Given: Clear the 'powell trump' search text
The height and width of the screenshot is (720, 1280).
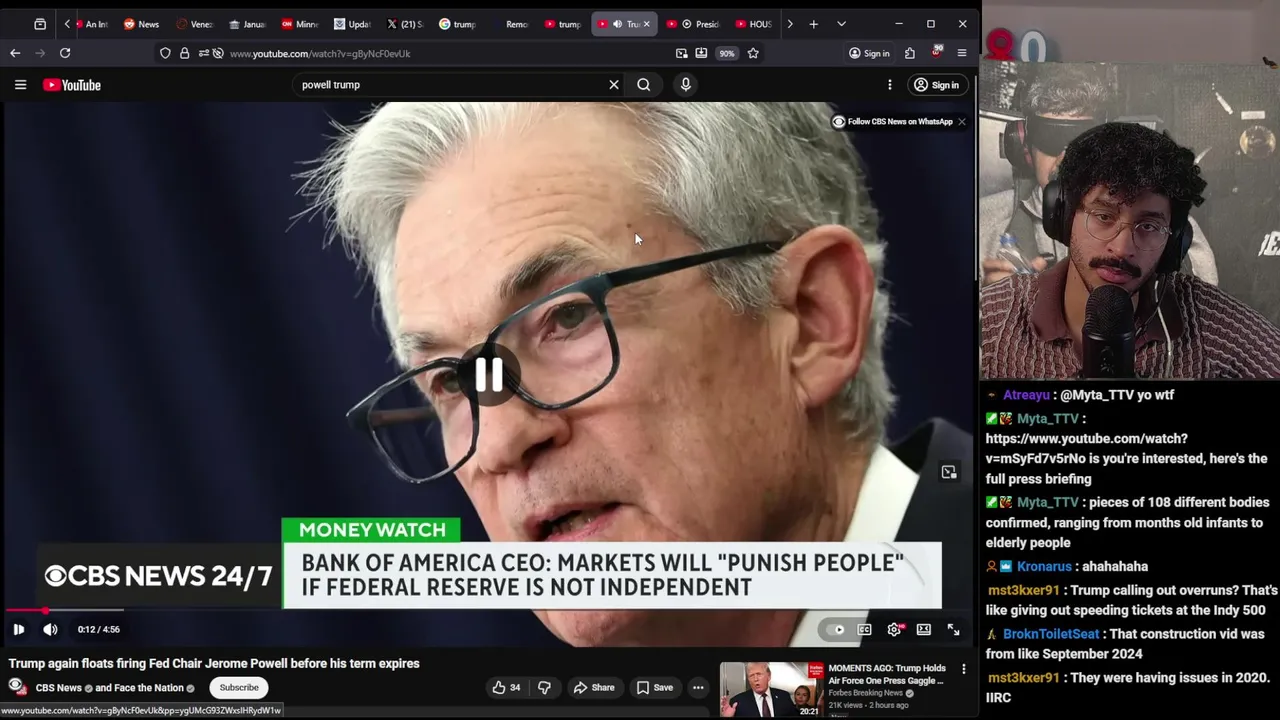Looking at the screenshot, I should [x=614, y=85].
